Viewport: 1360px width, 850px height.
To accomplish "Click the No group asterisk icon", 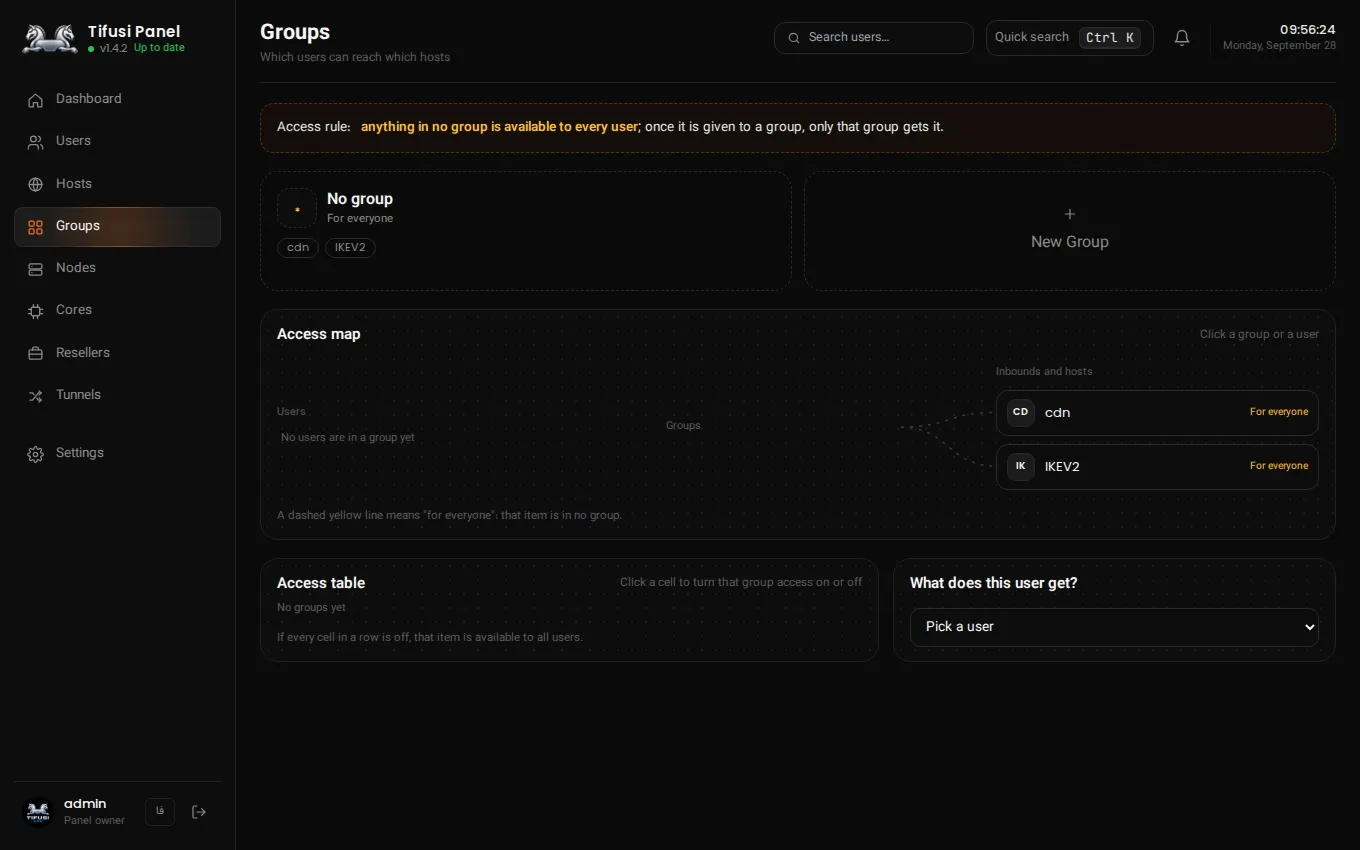I will (x=297, y=208).
